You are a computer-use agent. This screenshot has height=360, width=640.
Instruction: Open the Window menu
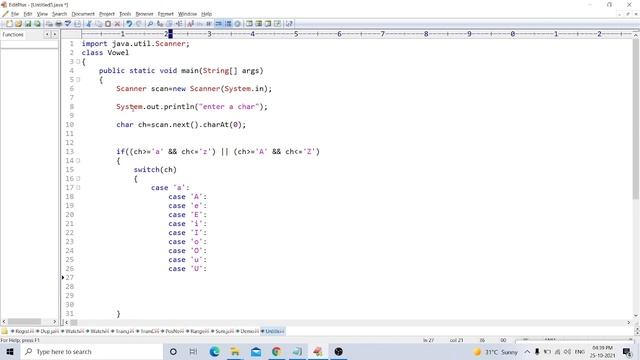(x=187, y=14)
